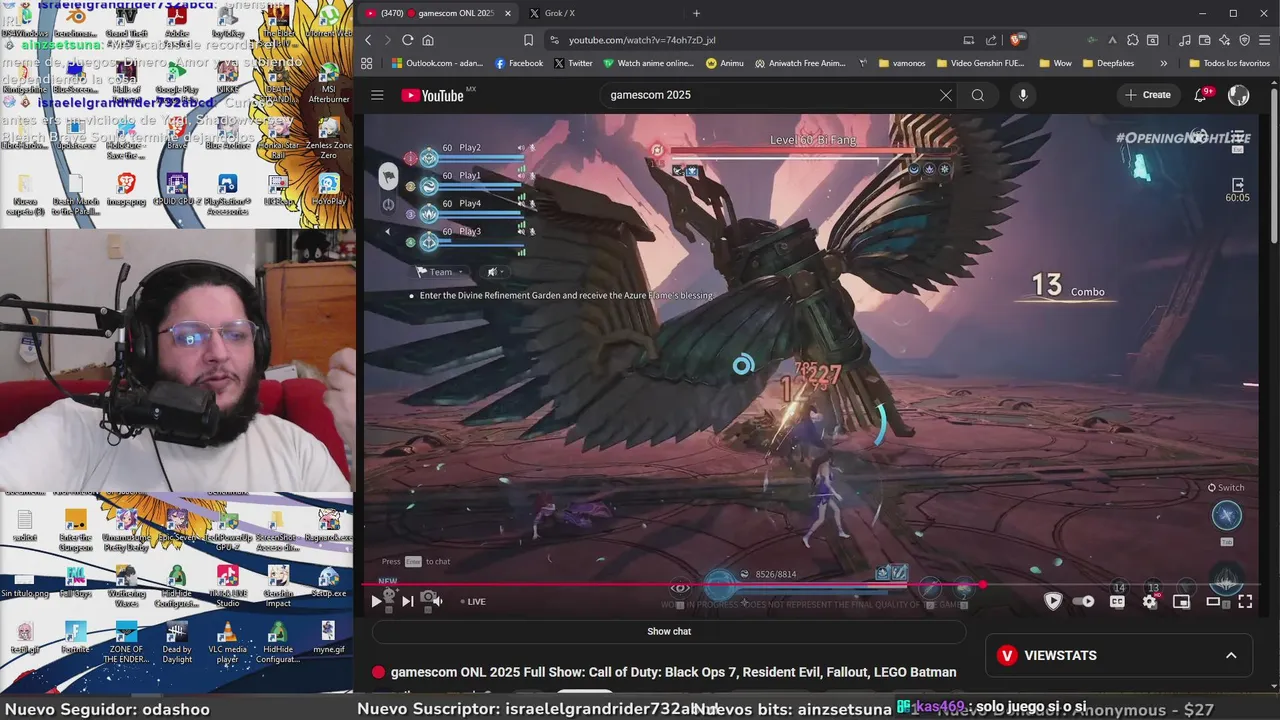Open the Twitter bookmark
The height and width of the screenshot is (720, 1280).
(x=573, y=63)
